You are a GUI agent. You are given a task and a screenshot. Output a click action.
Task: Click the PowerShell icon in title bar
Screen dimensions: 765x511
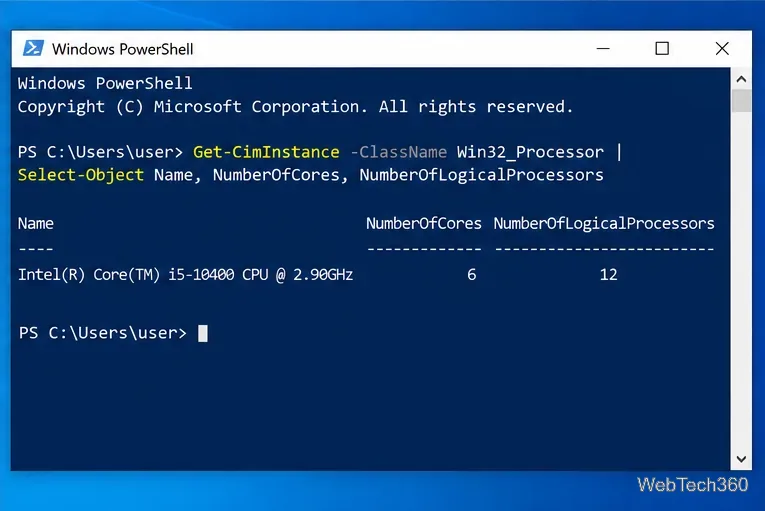coord(33,48)
